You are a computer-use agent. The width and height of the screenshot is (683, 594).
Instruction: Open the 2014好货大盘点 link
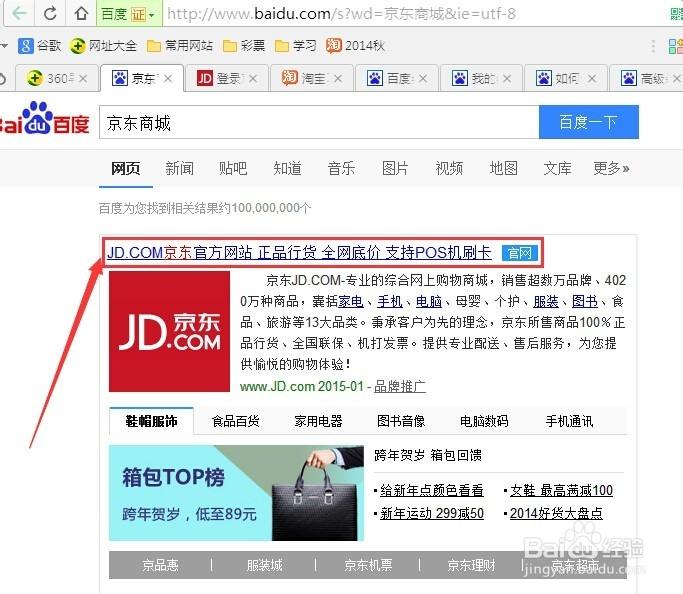click(556, 513)
